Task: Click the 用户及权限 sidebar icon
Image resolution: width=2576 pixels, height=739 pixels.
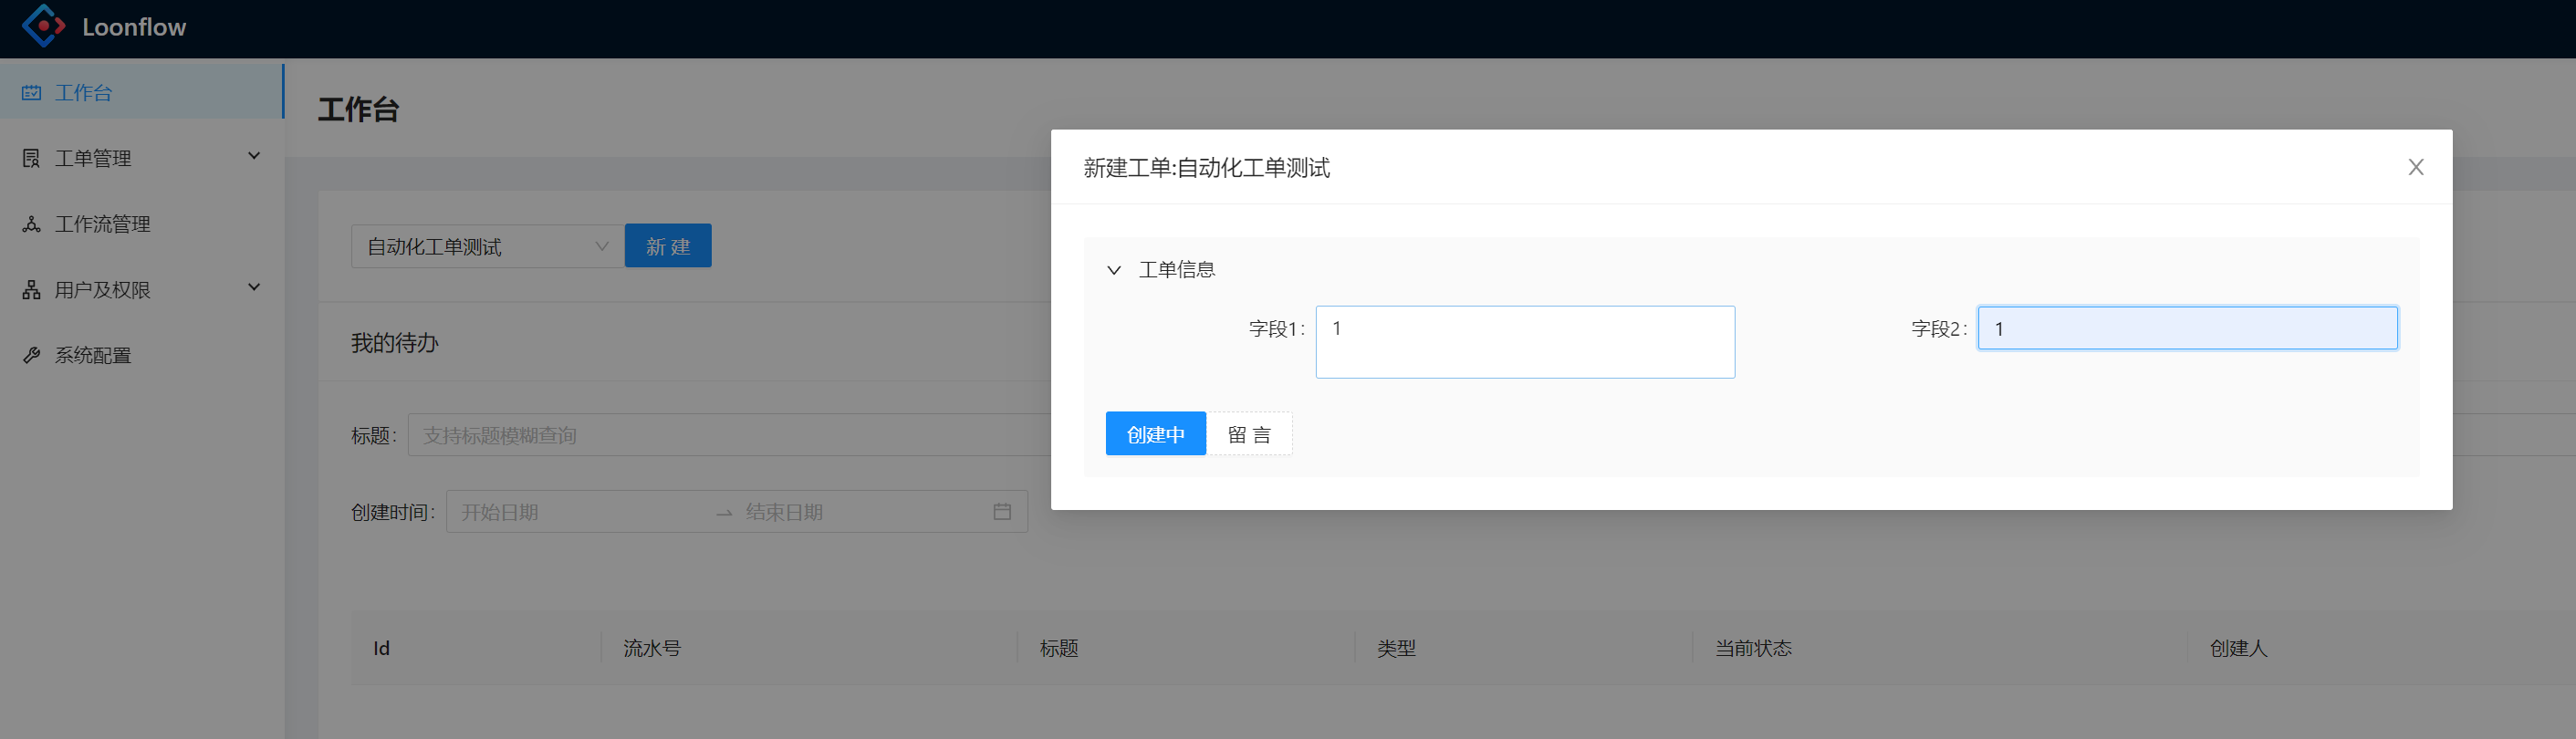Action: point(32,290)
